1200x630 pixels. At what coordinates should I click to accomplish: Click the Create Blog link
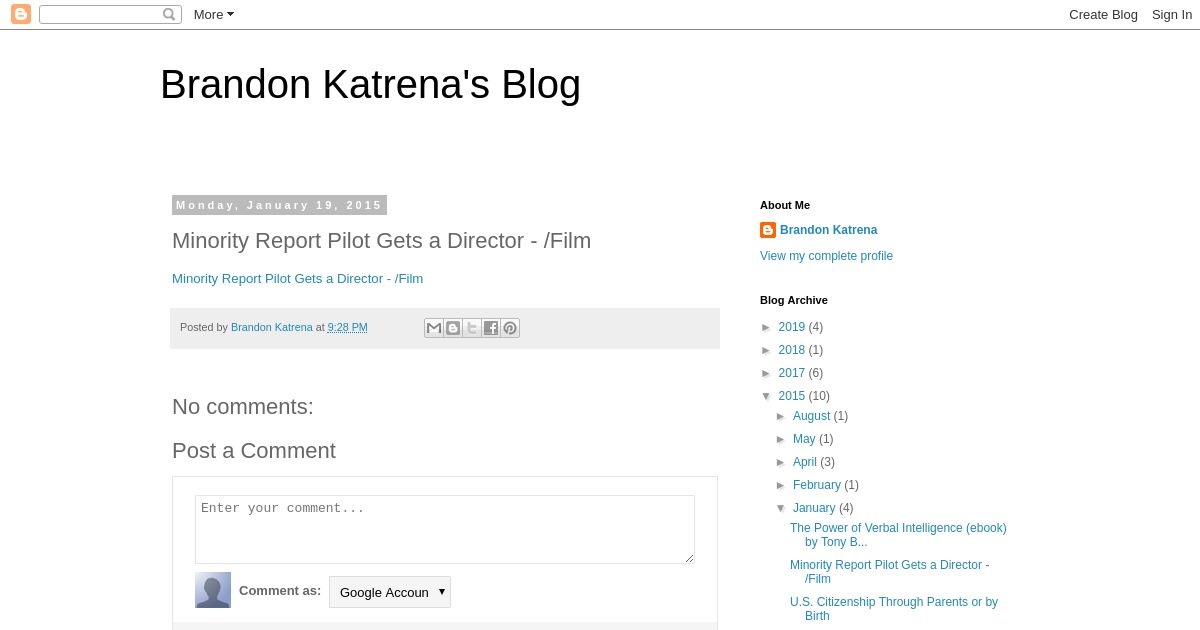click(1103, 14)
